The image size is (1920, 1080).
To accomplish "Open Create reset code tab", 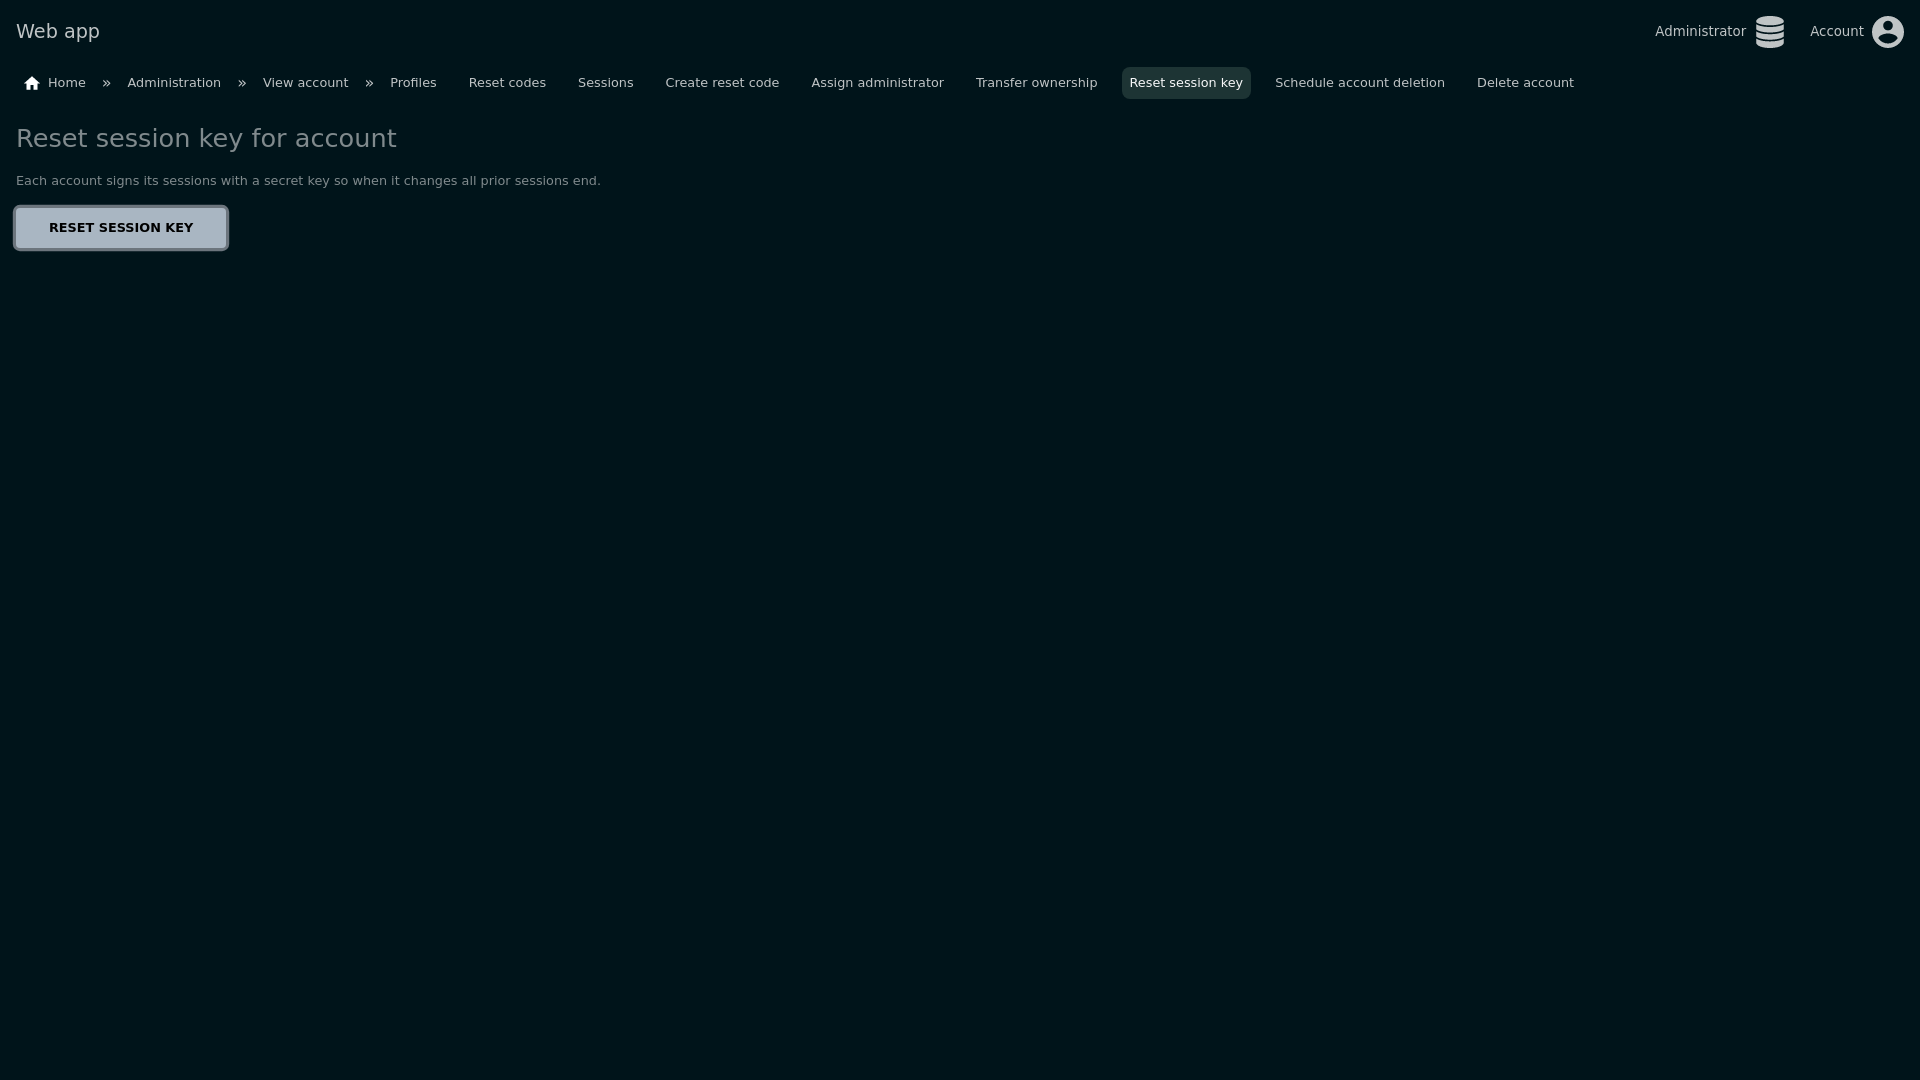I will [x=722, y=83].
